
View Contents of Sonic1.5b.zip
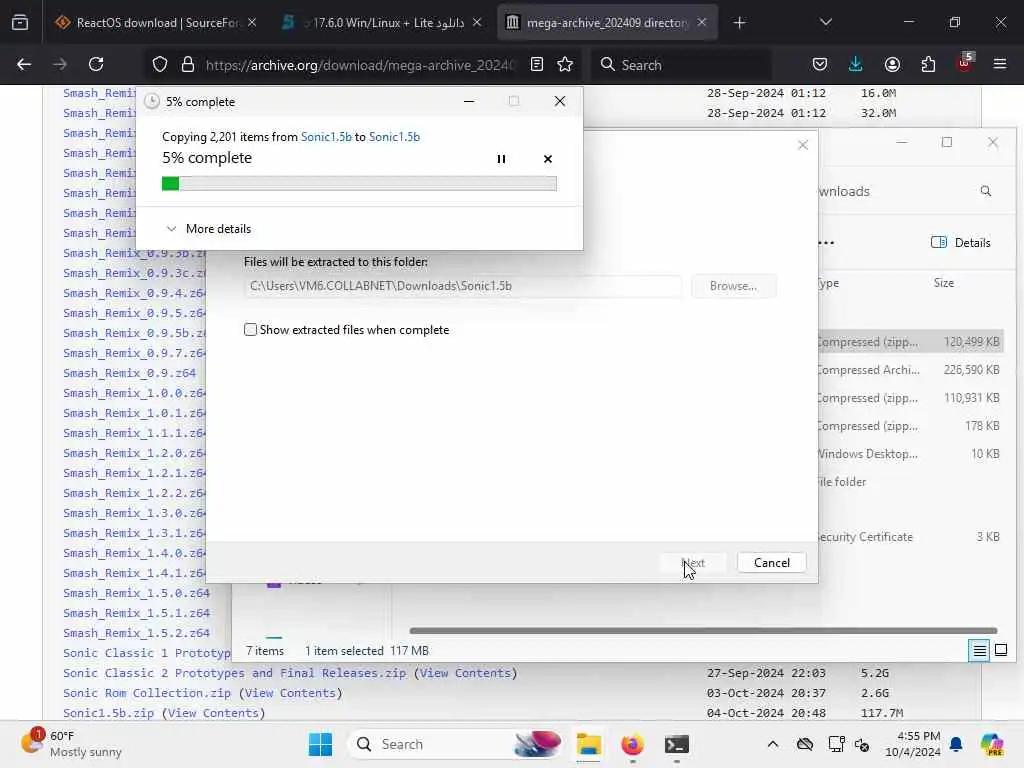point(214,713)
